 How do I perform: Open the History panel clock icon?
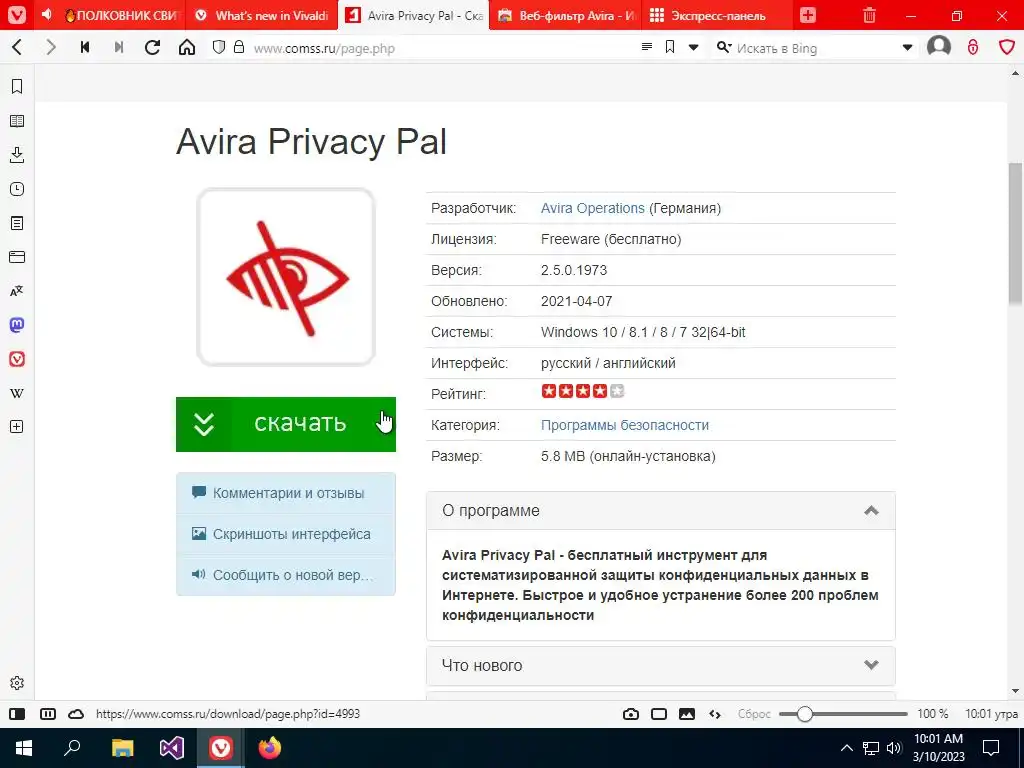point(17,189)
